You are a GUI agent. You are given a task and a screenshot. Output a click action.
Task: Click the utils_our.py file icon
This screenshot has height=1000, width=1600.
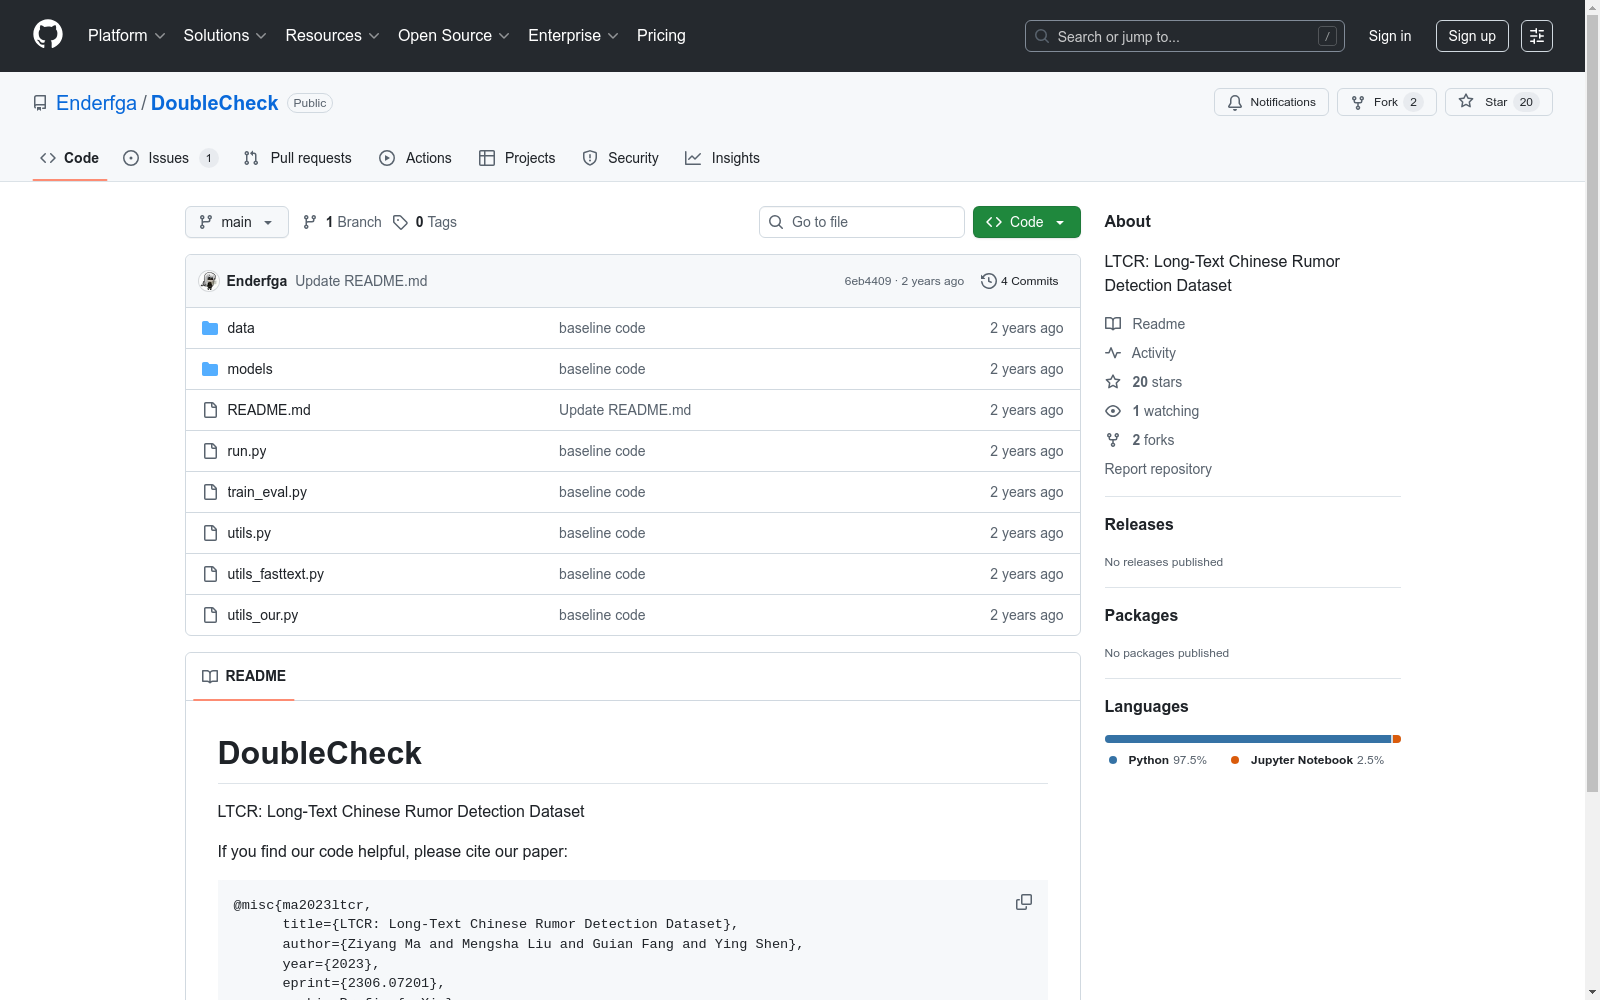pos(210,615)
